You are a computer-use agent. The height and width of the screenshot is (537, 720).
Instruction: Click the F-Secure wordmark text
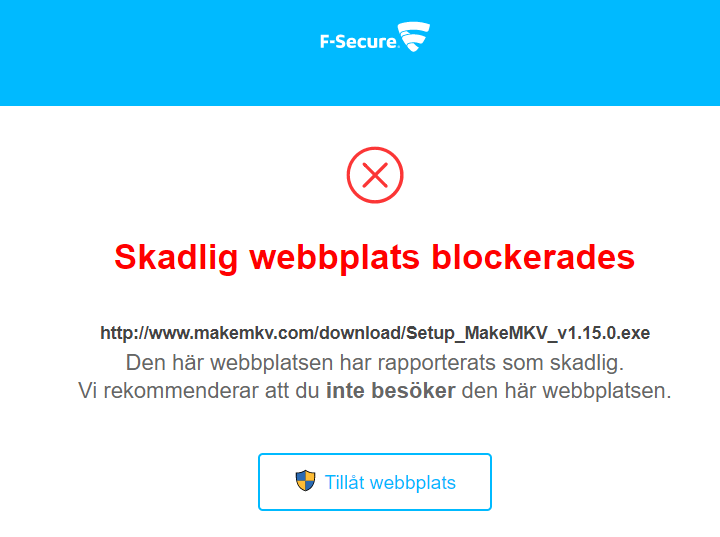tap(357, 42)
